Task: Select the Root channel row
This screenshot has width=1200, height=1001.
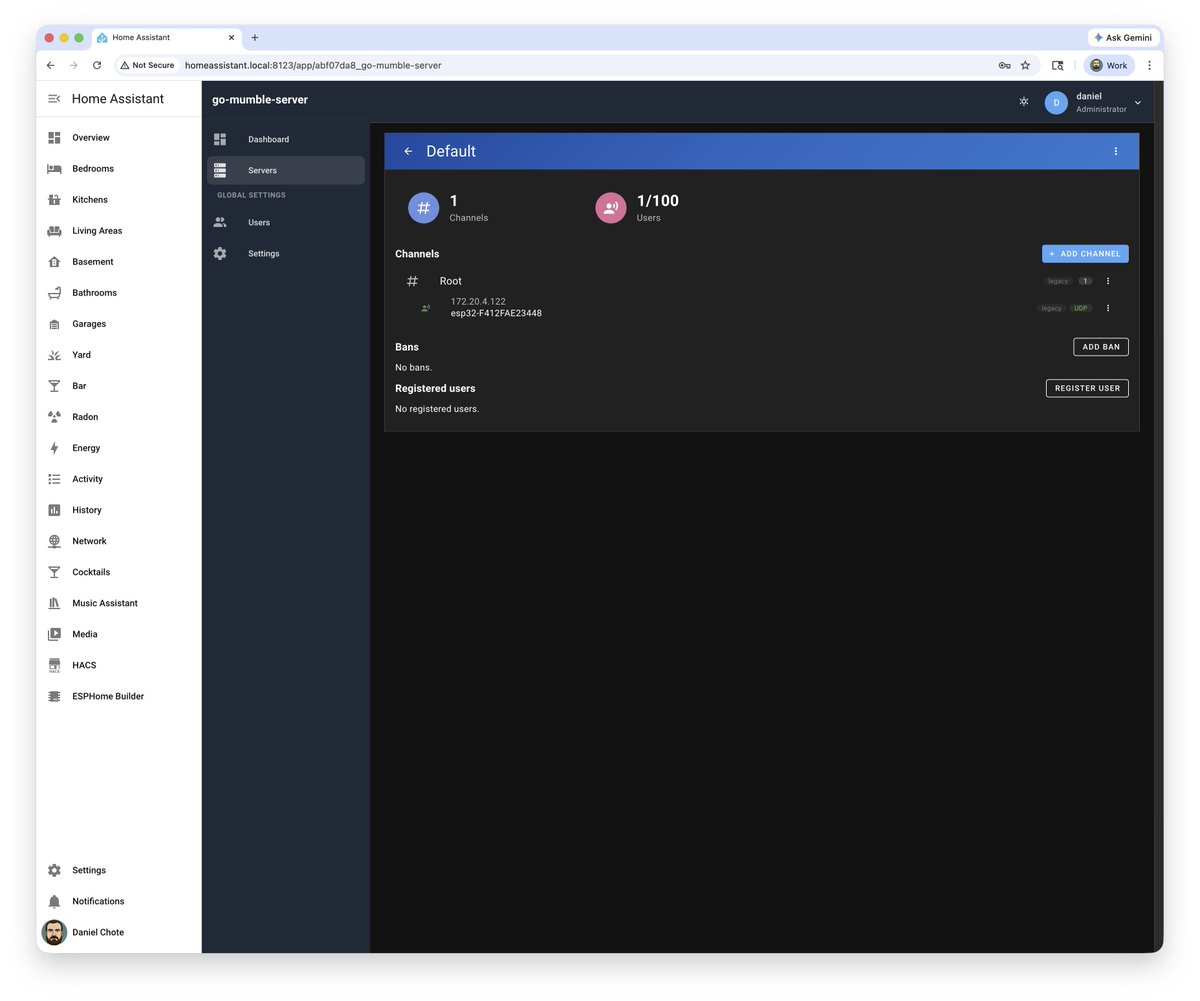Action: (762, 281)
